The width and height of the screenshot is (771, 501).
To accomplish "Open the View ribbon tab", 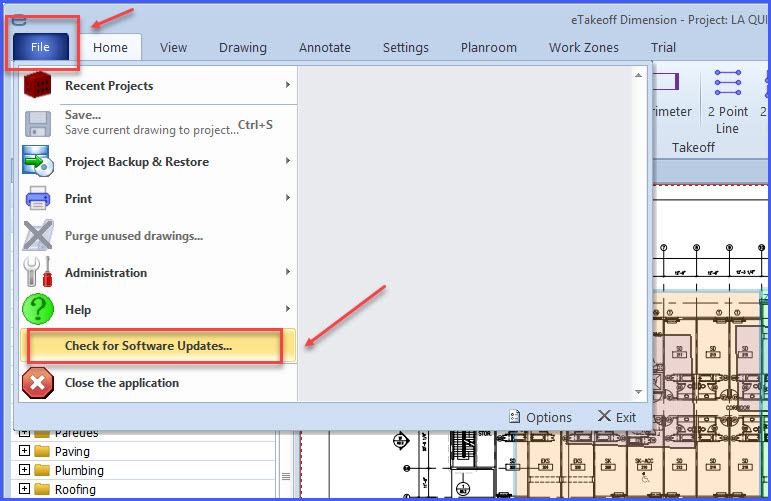I will [173, 47].
